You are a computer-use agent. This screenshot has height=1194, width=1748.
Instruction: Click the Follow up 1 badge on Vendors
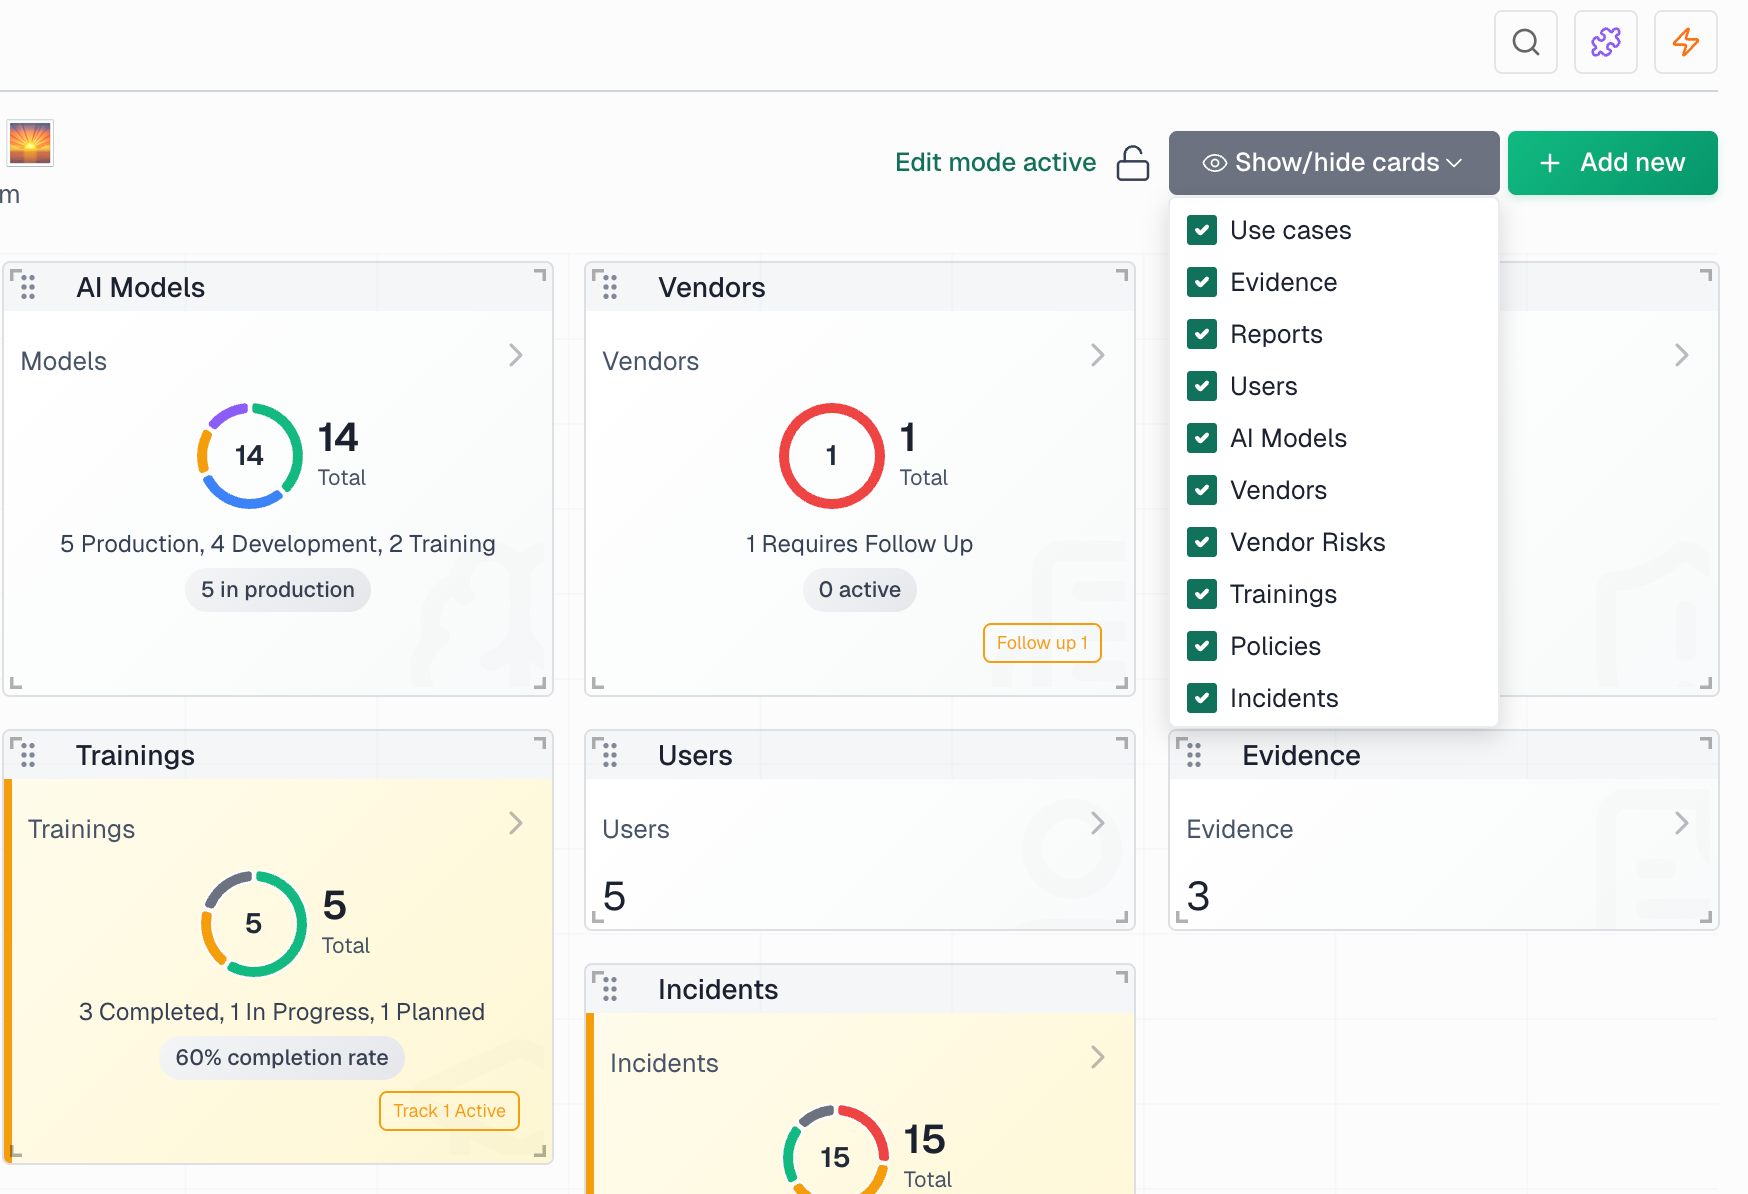pyautogui.click(x=1041, y=643)
